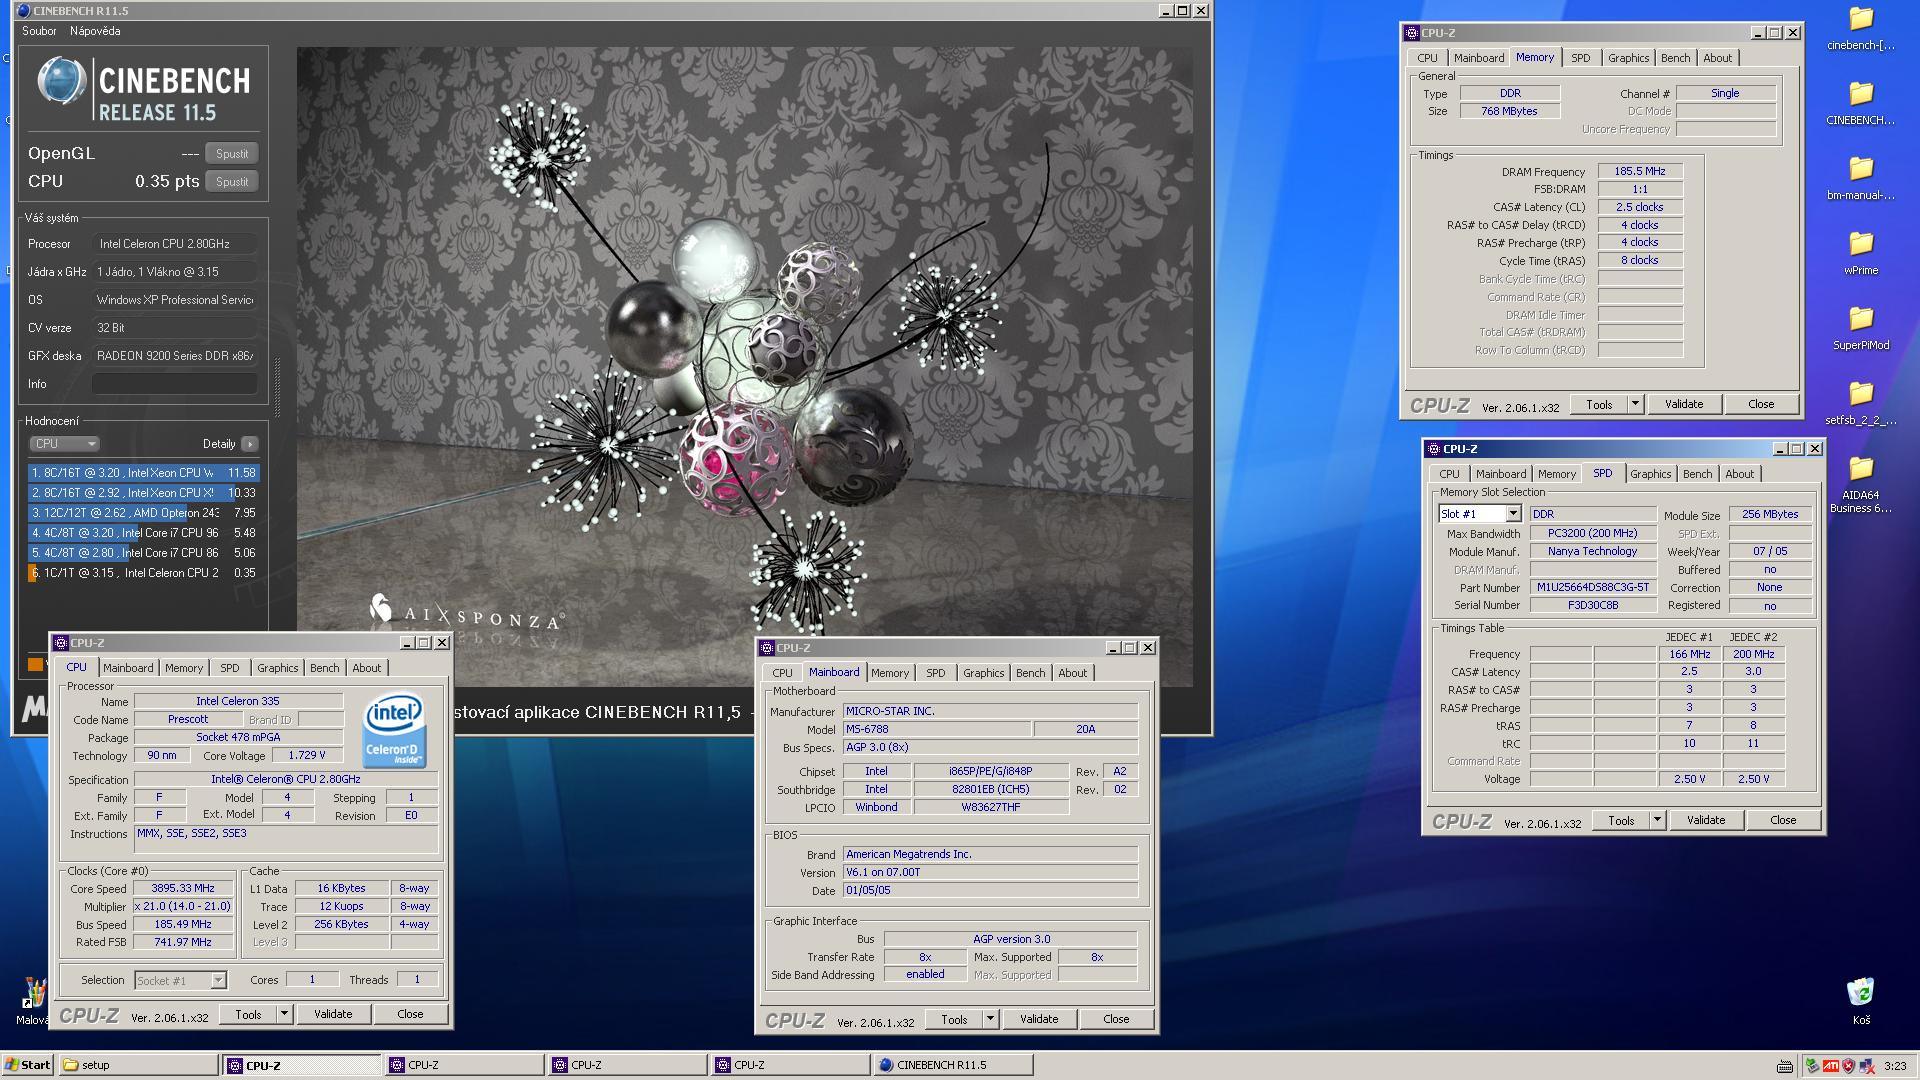Click the CPU-Z SPD window title icon
The height and width of the screenshot is (1080, 1920).
[1434, 449]
